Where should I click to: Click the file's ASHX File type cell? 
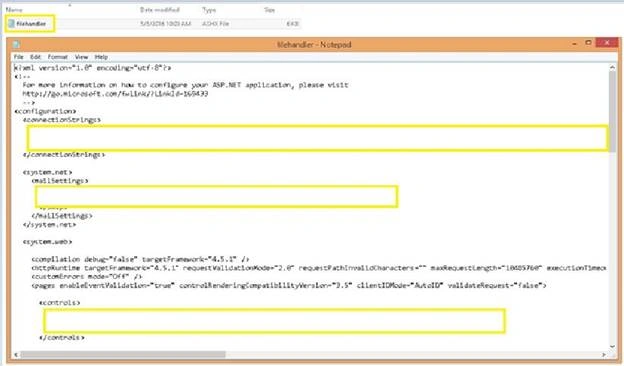click(x=215, y=24)
